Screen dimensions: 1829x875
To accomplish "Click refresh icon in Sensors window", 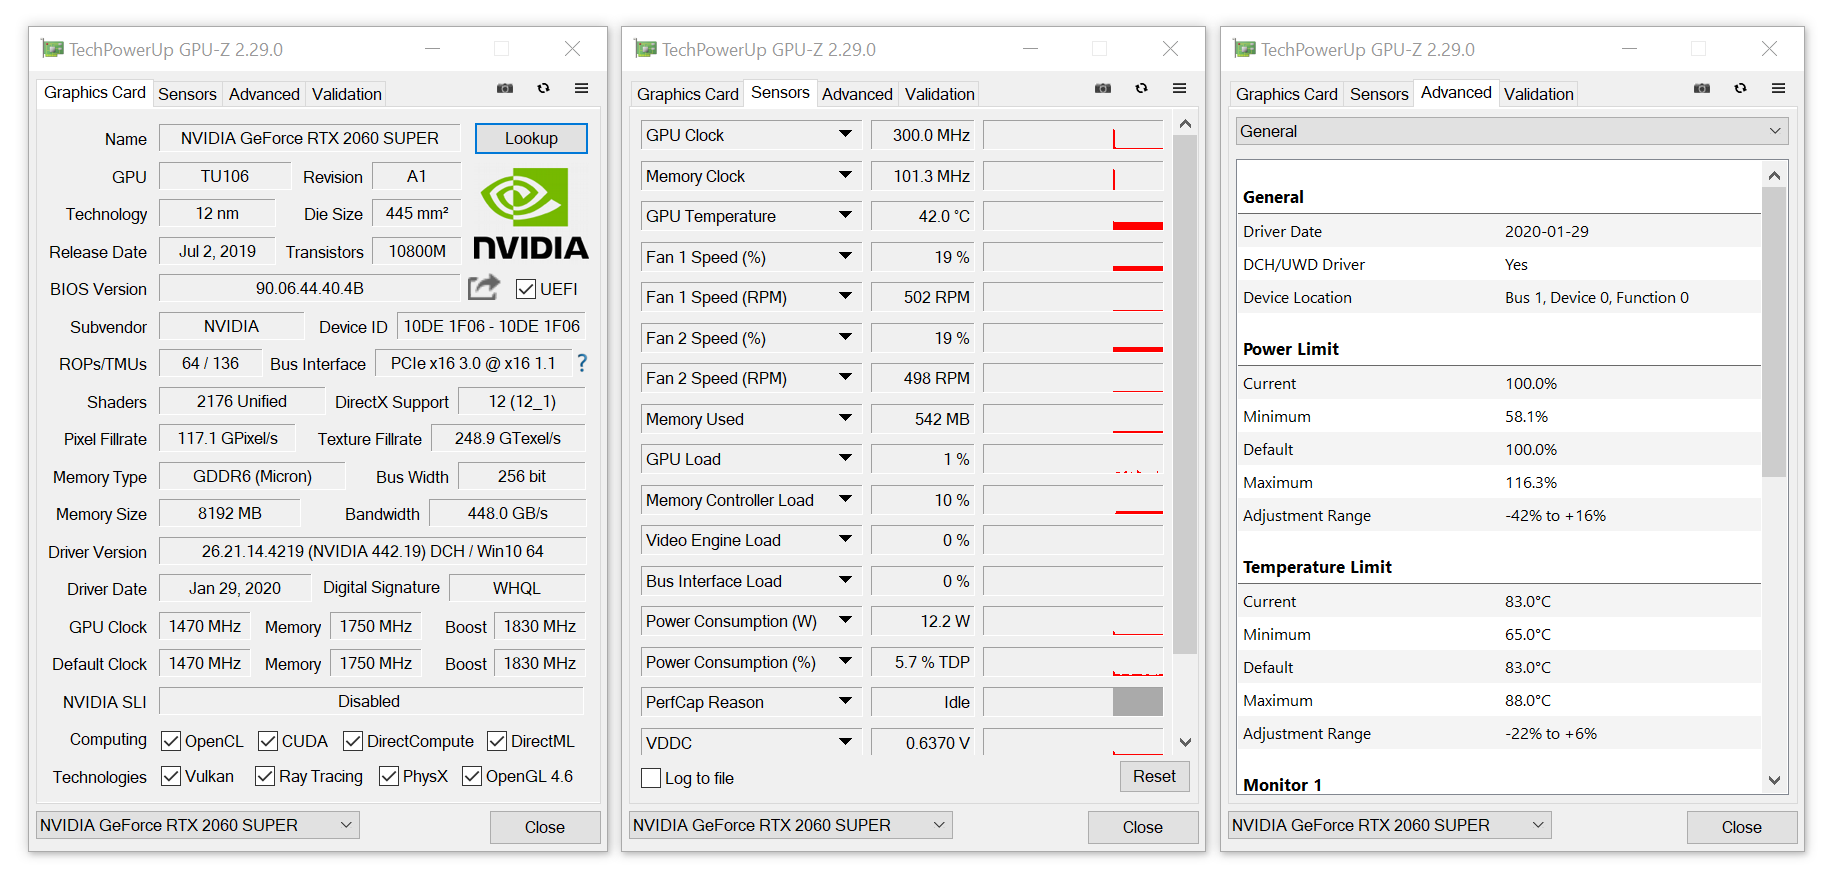I will click(1141, 89).
